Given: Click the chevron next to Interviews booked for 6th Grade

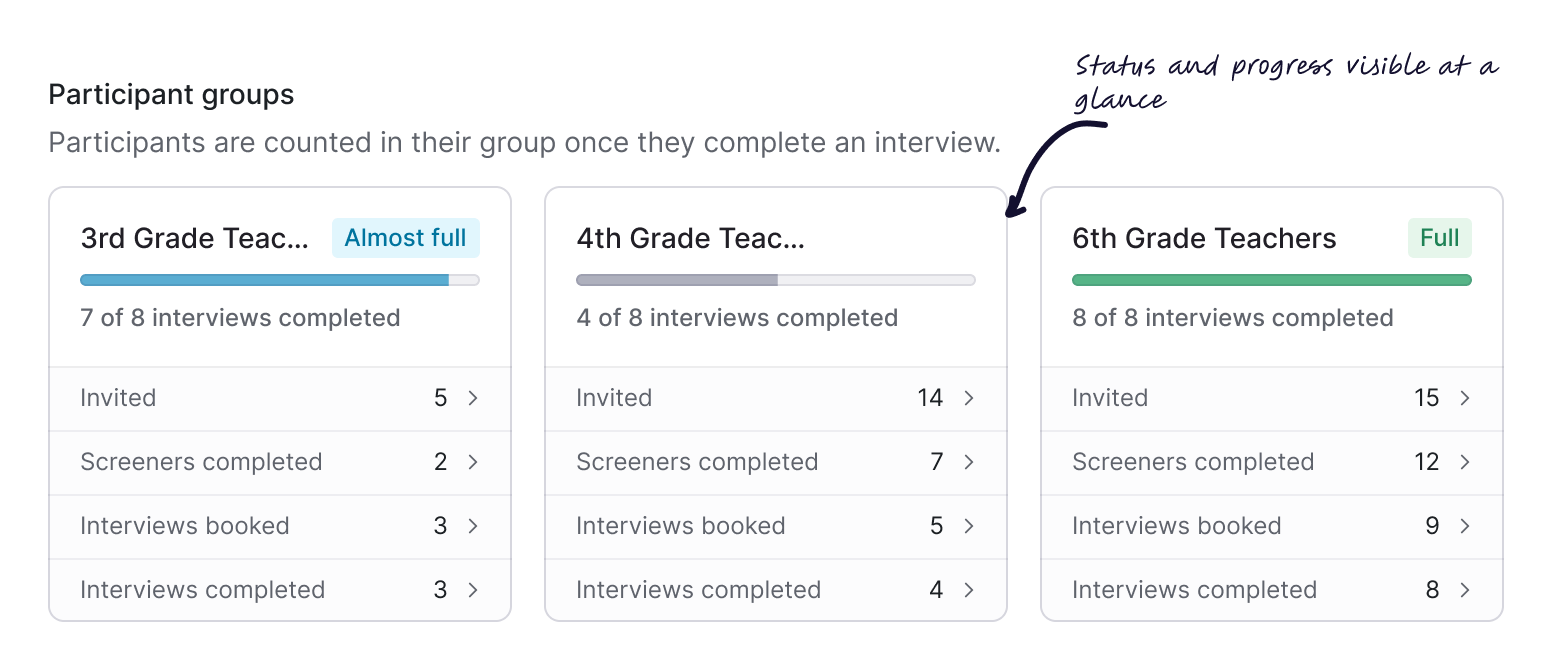Looking at the screenshot, I should click(x=1465, y=526).
